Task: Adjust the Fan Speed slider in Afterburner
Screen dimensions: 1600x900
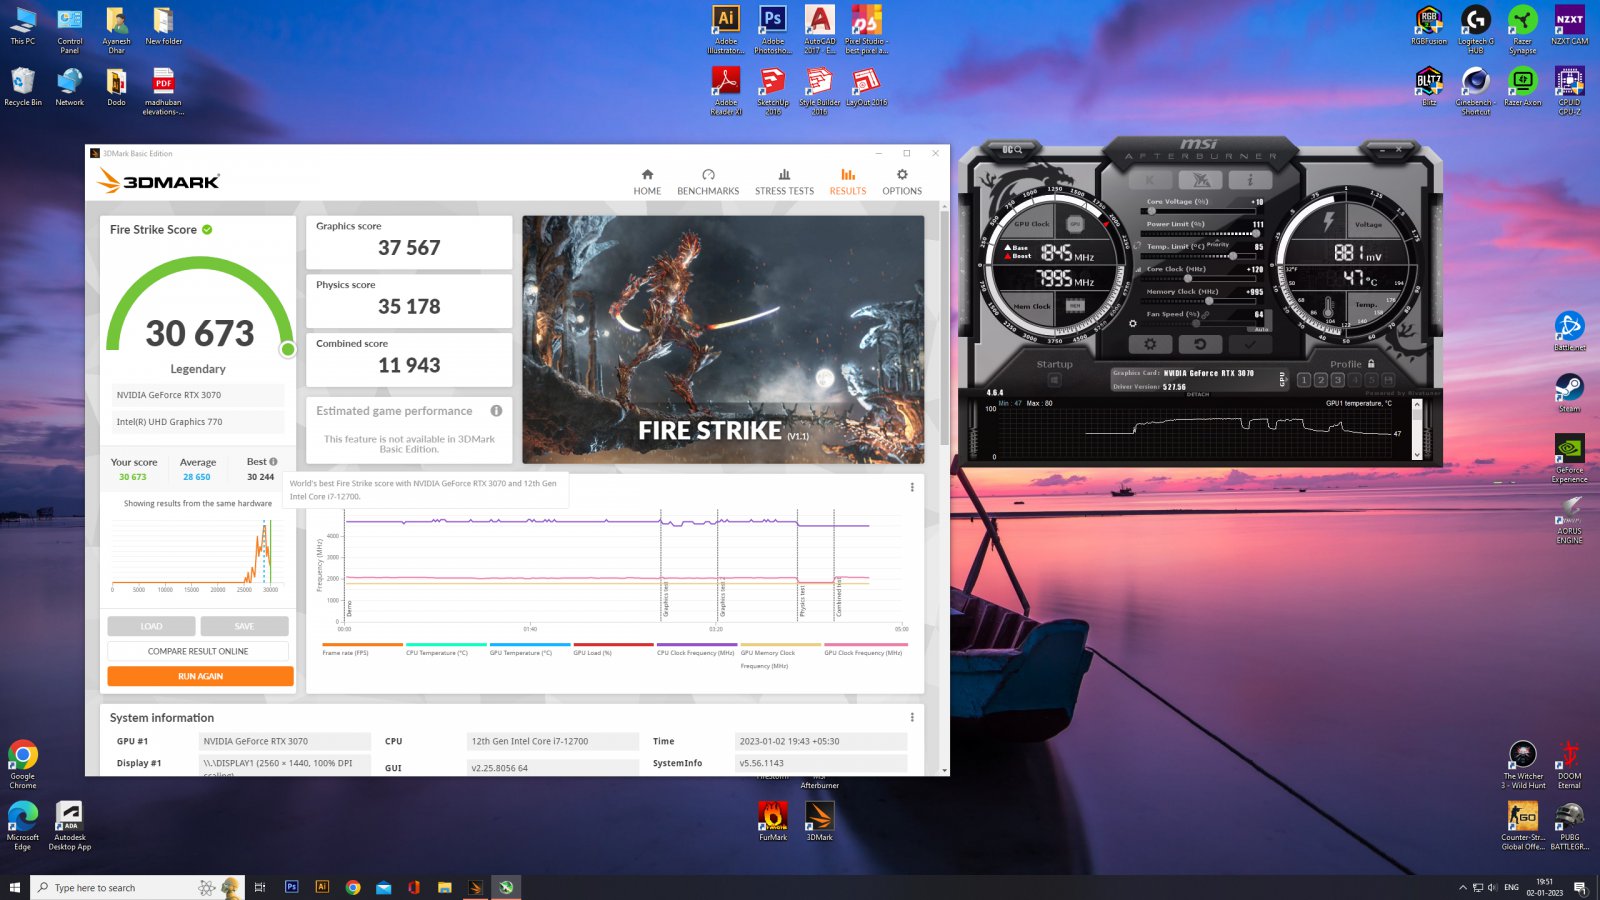Action: [x=1198, y=323]
